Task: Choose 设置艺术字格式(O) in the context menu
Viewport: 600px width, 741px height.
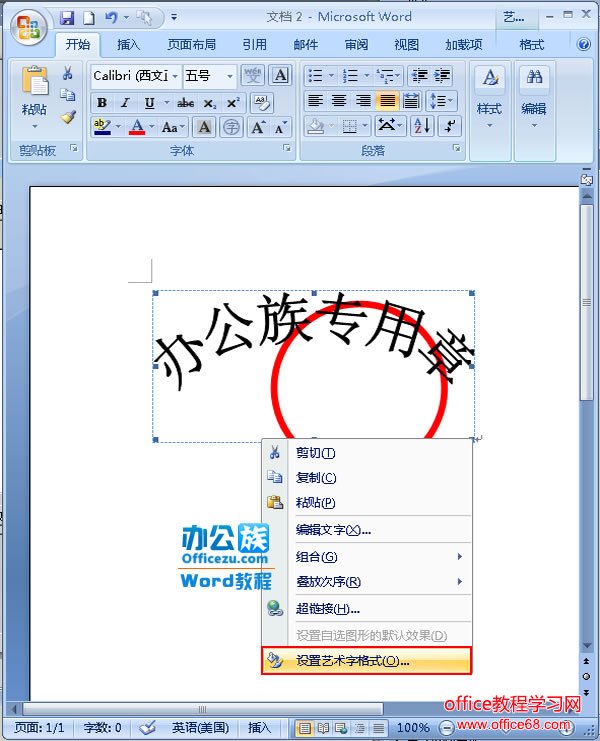Action: click(367, 661)
